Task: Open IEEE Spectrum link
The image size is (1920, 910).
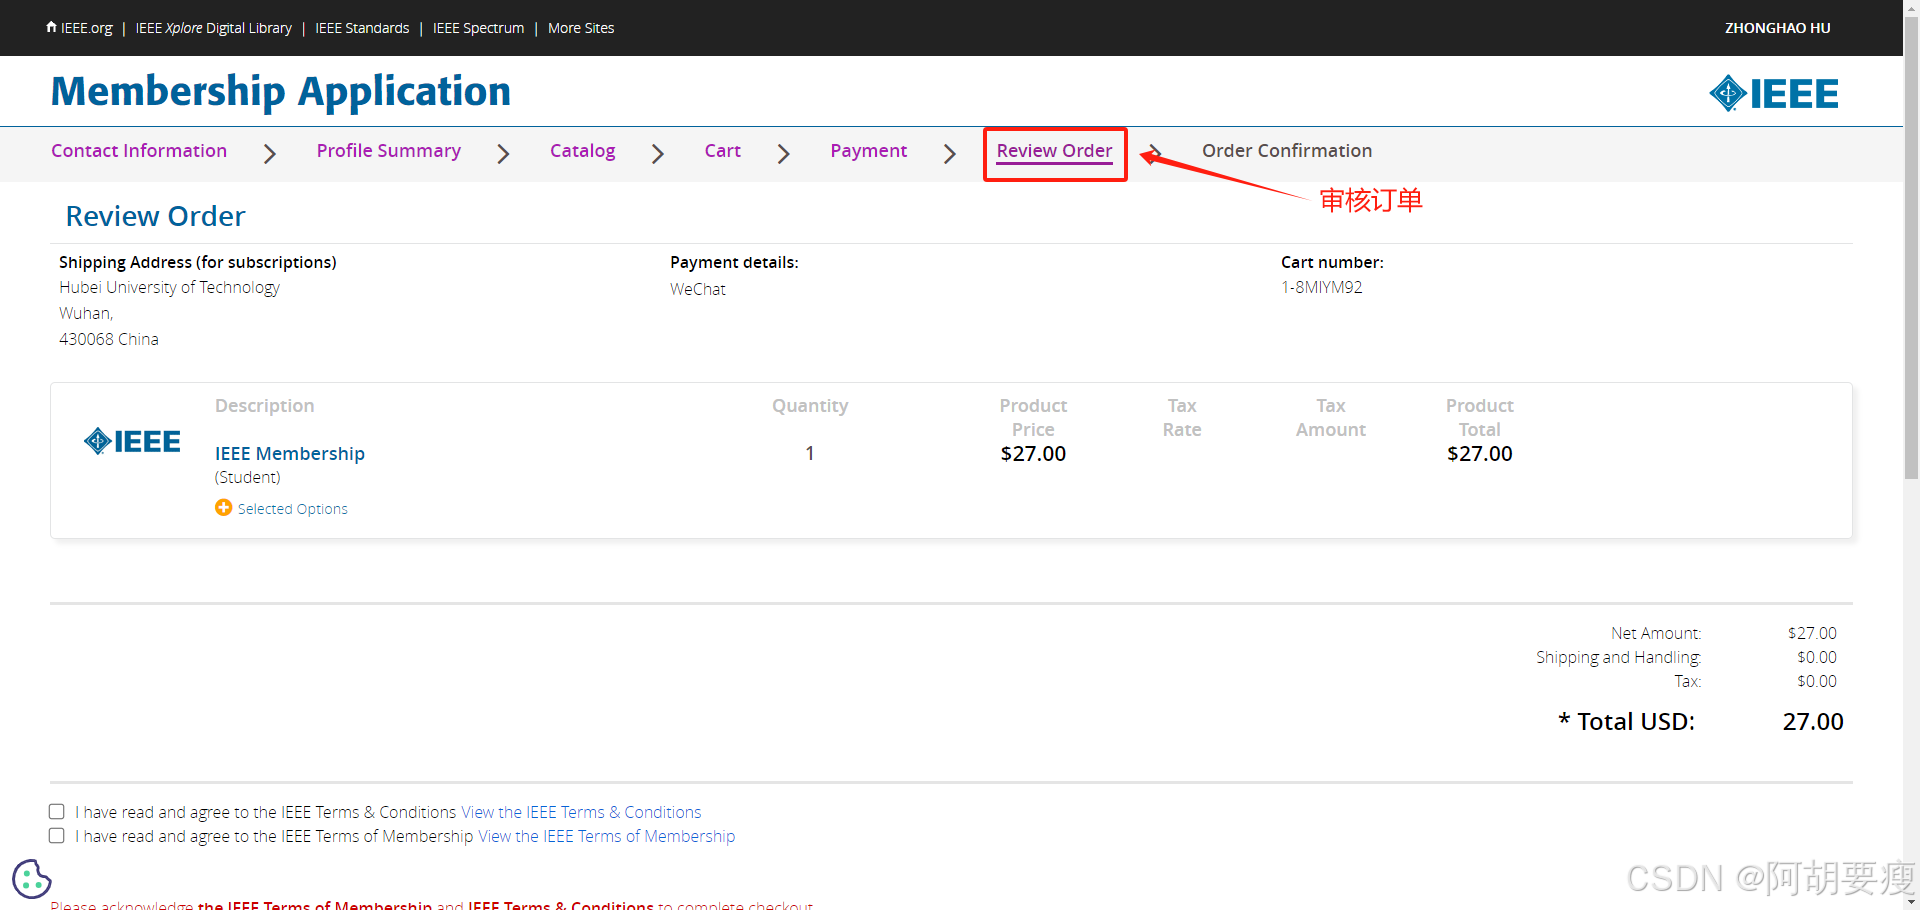Action: click(x=478, y=28)
